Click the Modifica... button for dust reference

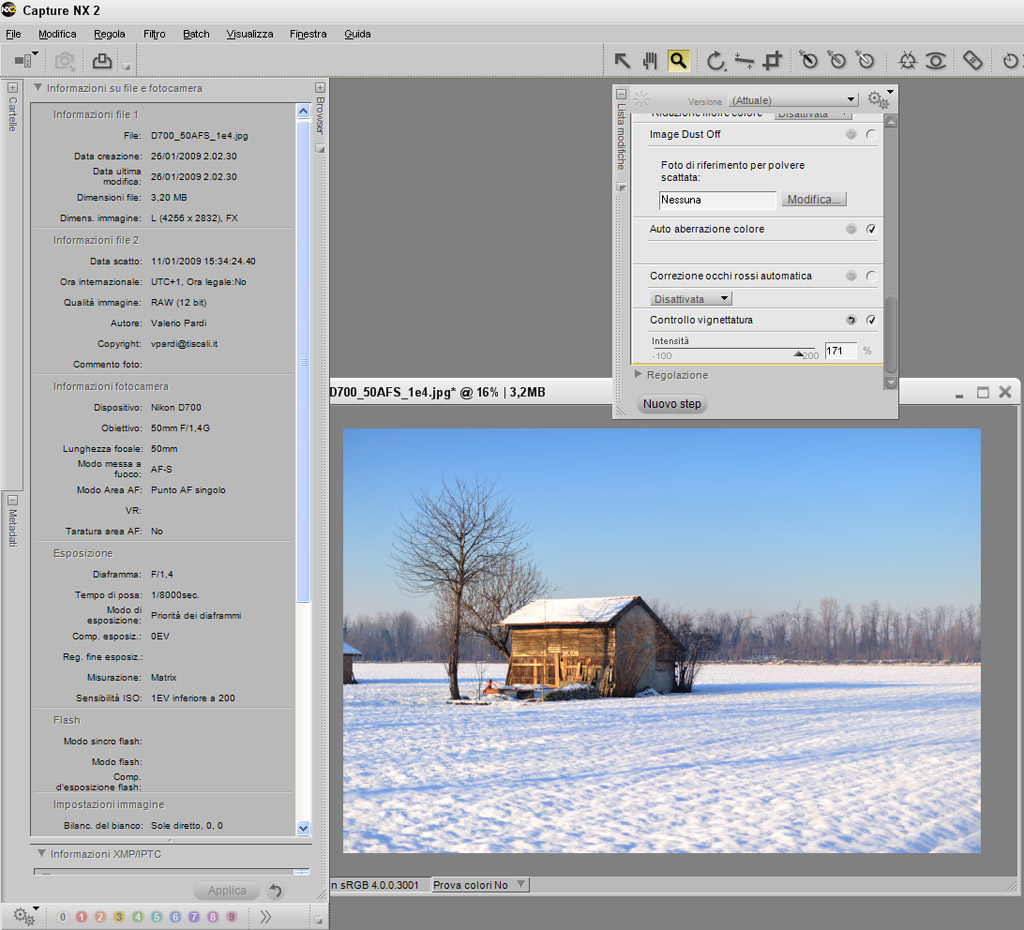814,200
